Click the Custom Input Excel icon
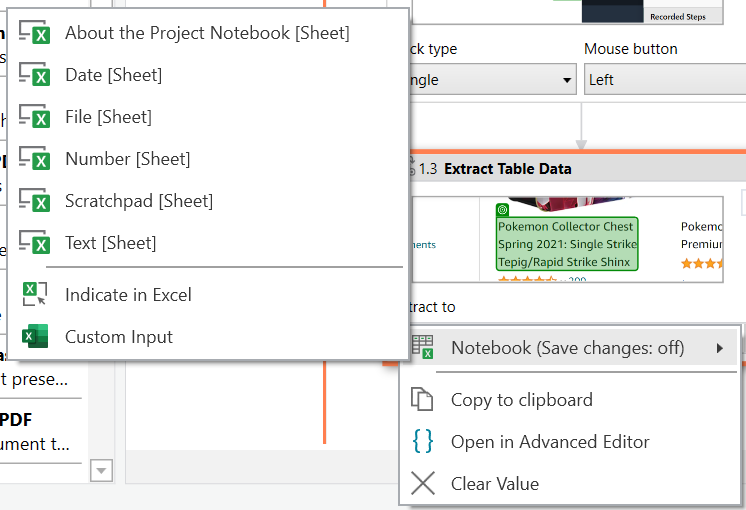This screenshot has height=510, width=746. coord(35,337)
